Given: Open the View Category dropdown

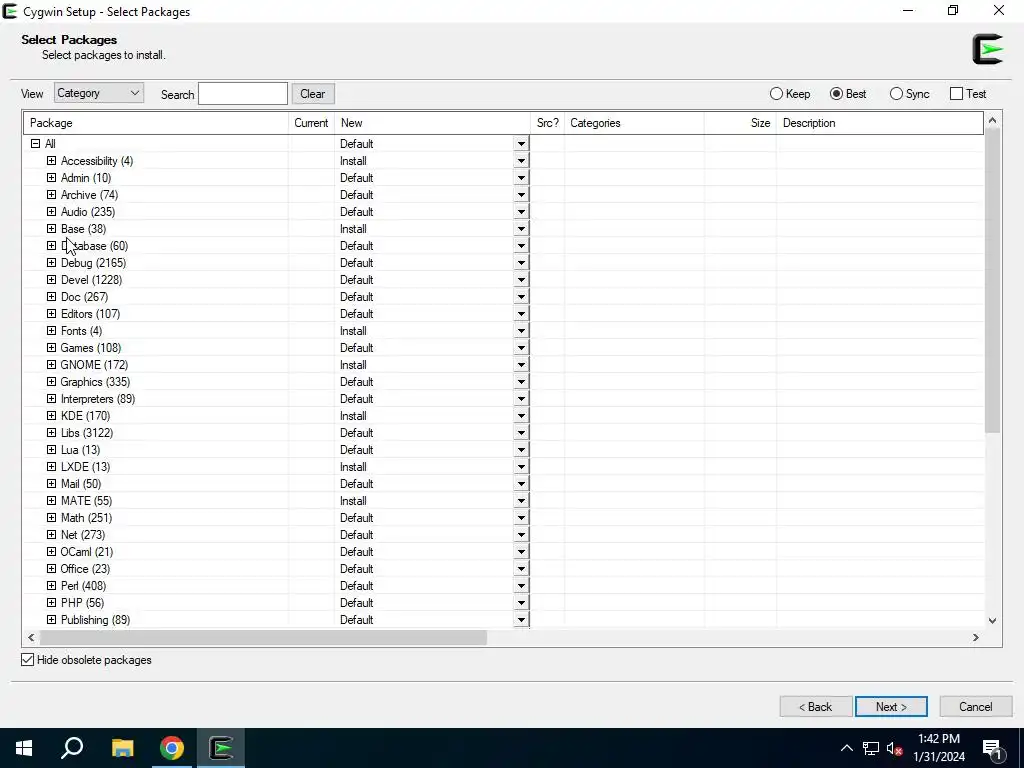Looking at the screenshot, I should click(99, 93).
